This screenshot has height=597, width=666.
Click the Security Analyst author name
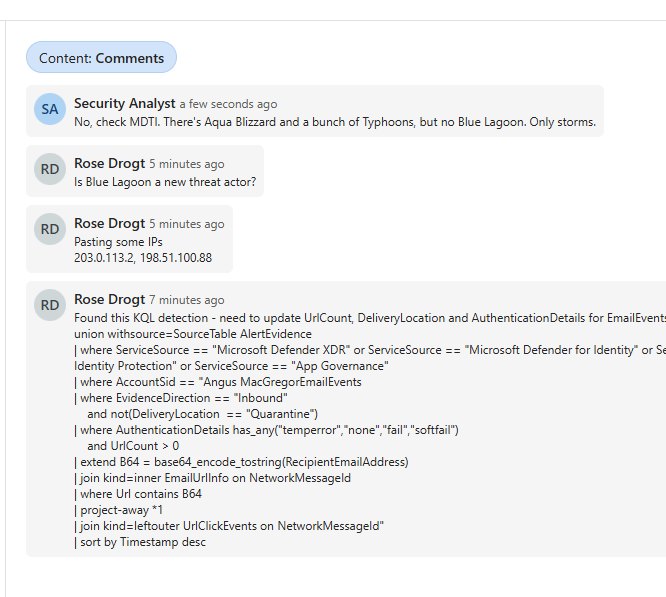pyautogui.click(x=125, y=104)
